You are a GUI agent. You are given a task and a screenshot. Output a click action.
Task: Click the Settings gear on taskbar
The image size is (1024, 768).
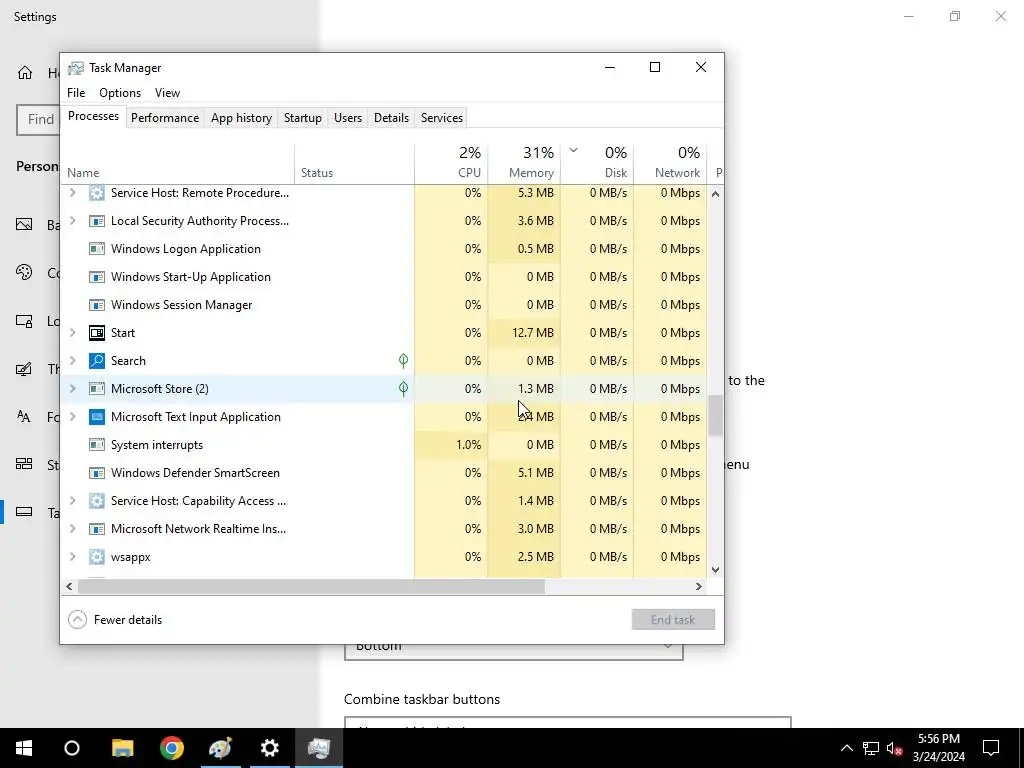tap(270, 748)
